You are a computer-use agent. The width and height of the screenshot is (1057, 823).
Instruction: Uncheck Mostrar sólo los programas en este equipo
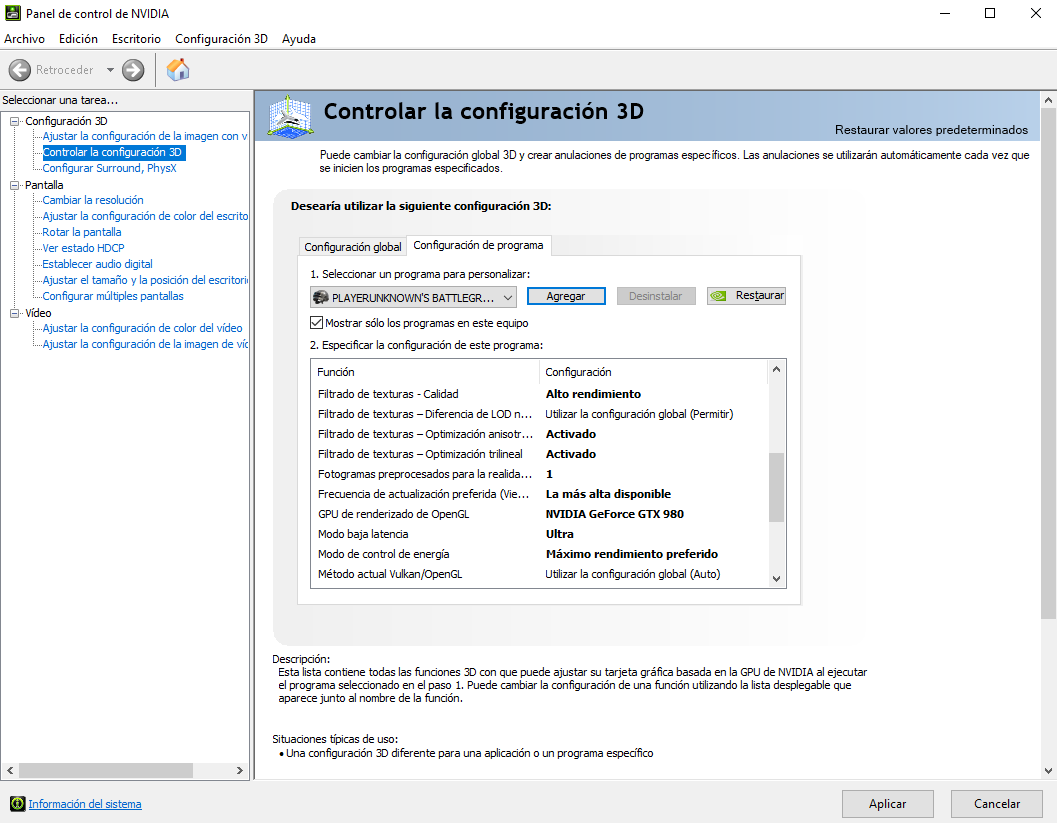(316, 323)
